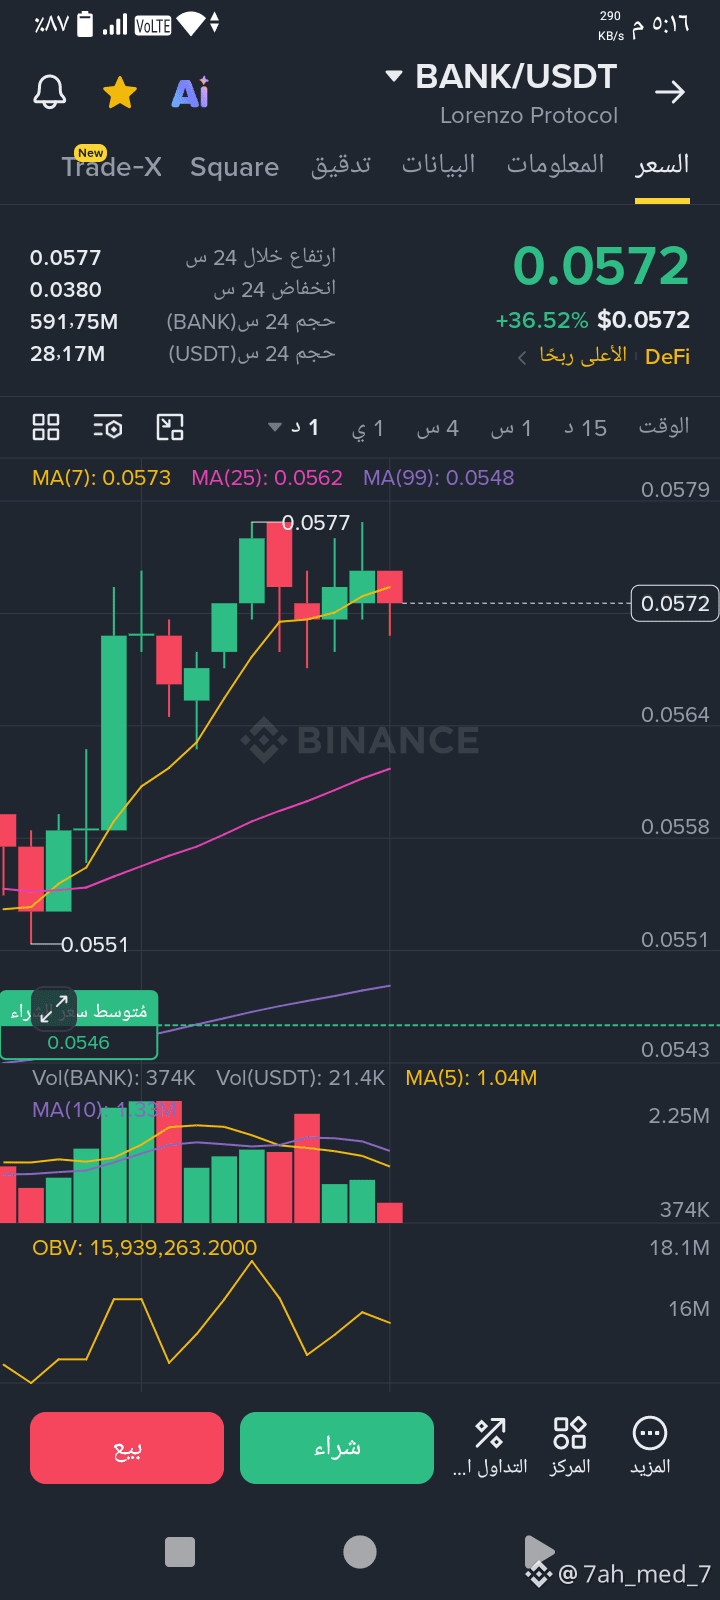Click MA(25): 0.0562 indicator label
Viewport: 720px width, 1600px height.
coord(267,478)
